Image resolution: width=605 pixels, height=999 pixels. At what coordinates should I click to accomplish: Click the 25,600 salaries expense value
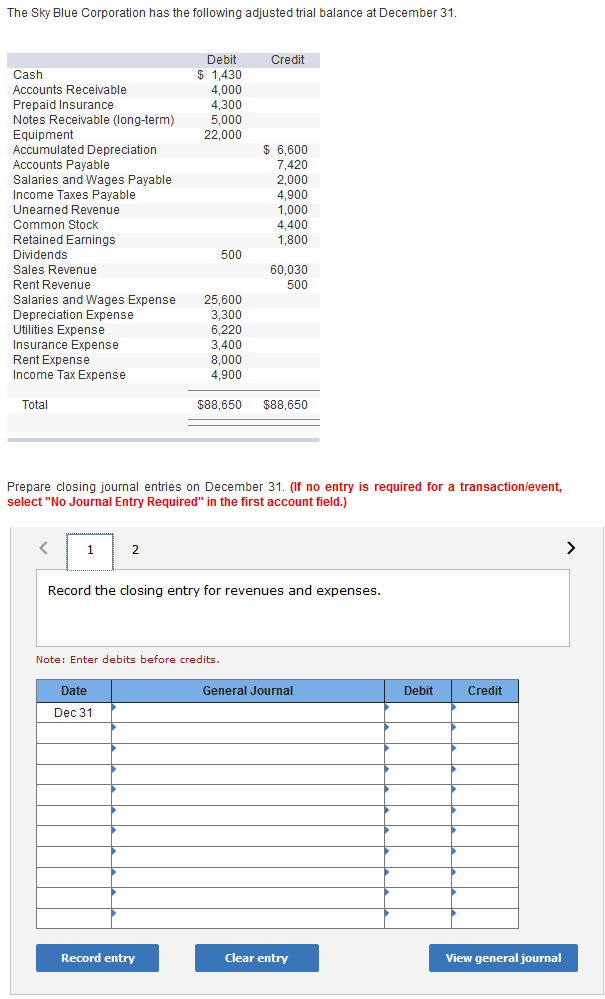[x=222, y=299]
